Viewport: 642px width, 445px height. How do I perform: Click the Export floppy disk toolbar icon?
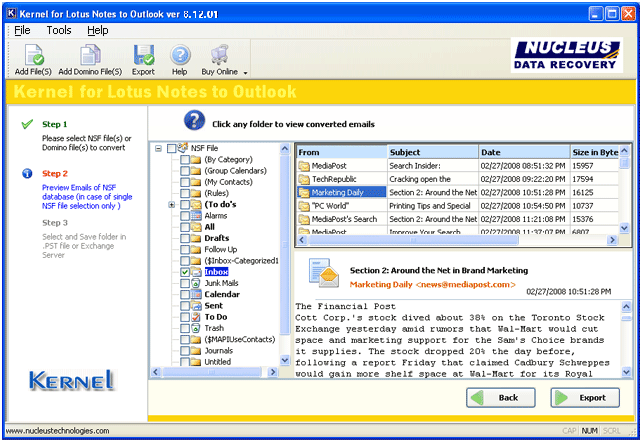click(x=144, y=55)
